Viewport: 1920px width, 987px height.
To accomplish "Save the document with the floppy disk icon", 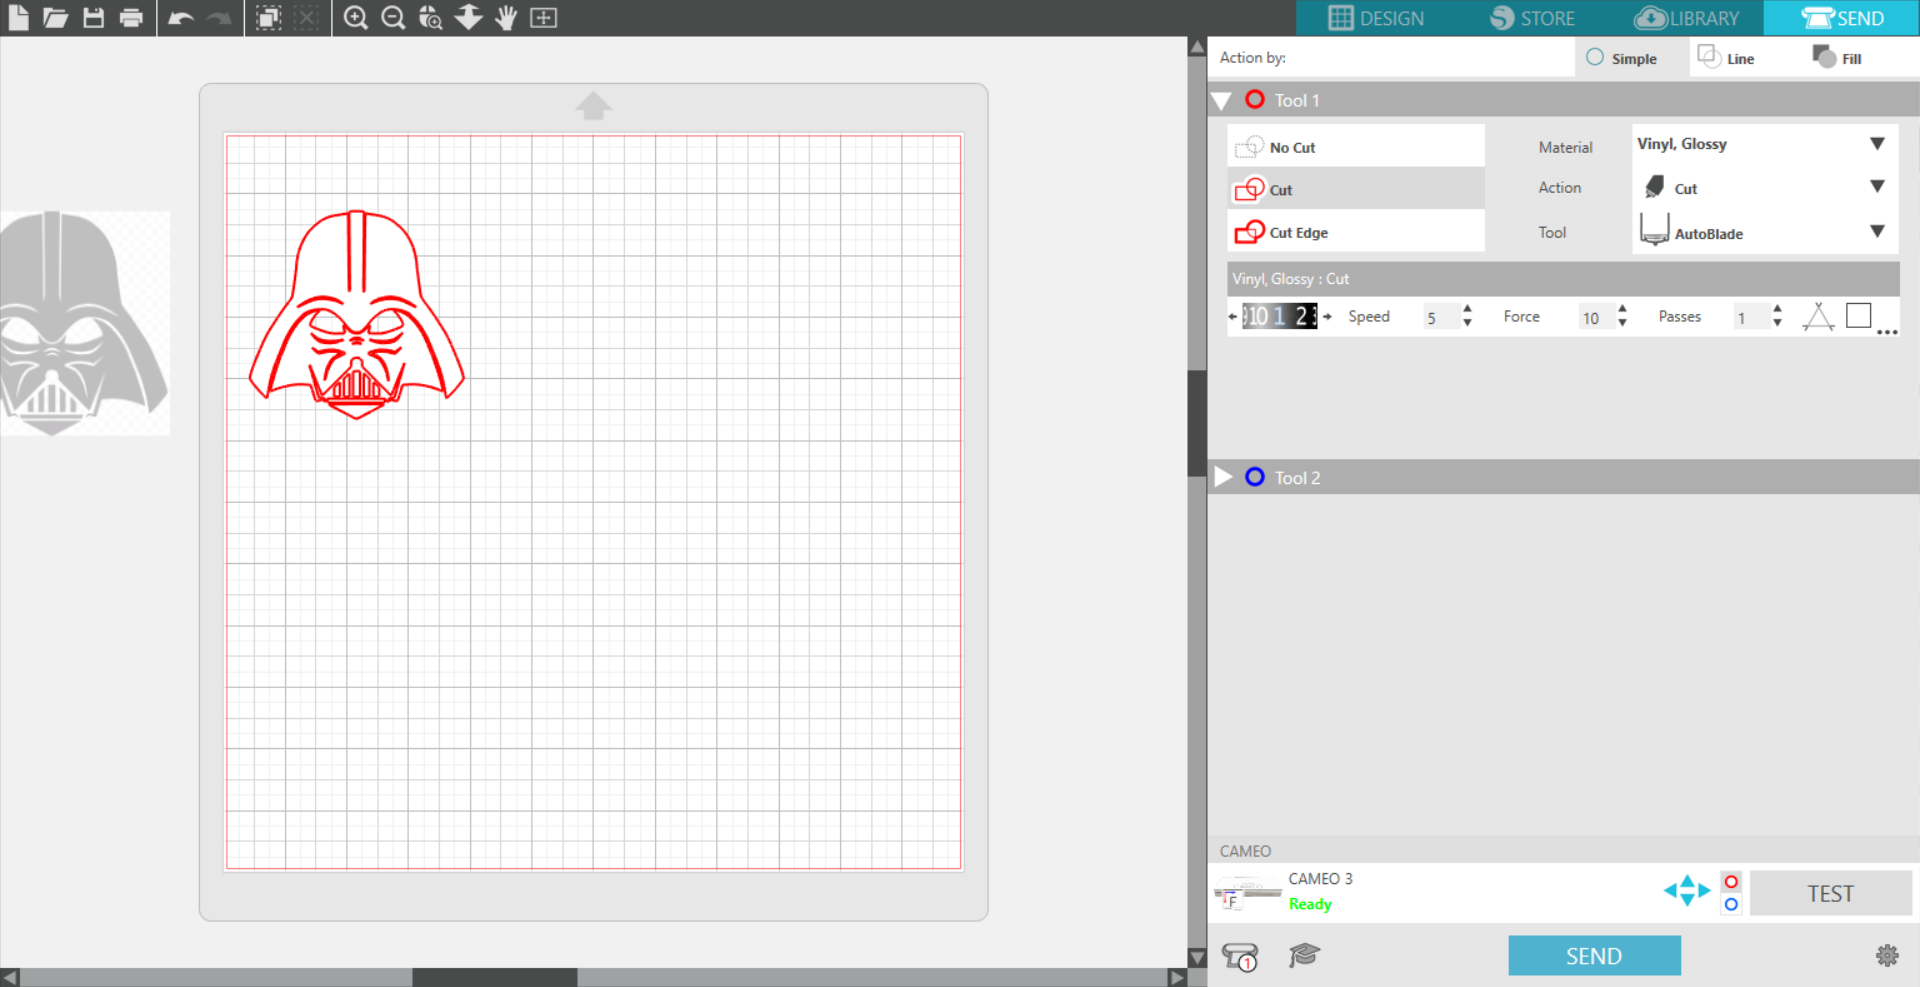I will (93, 17).
